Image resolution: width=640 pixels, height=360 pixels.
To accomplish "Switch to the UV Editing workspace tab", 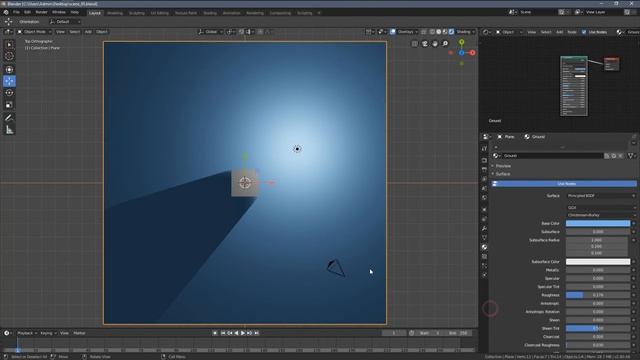I will coord(160,13).
